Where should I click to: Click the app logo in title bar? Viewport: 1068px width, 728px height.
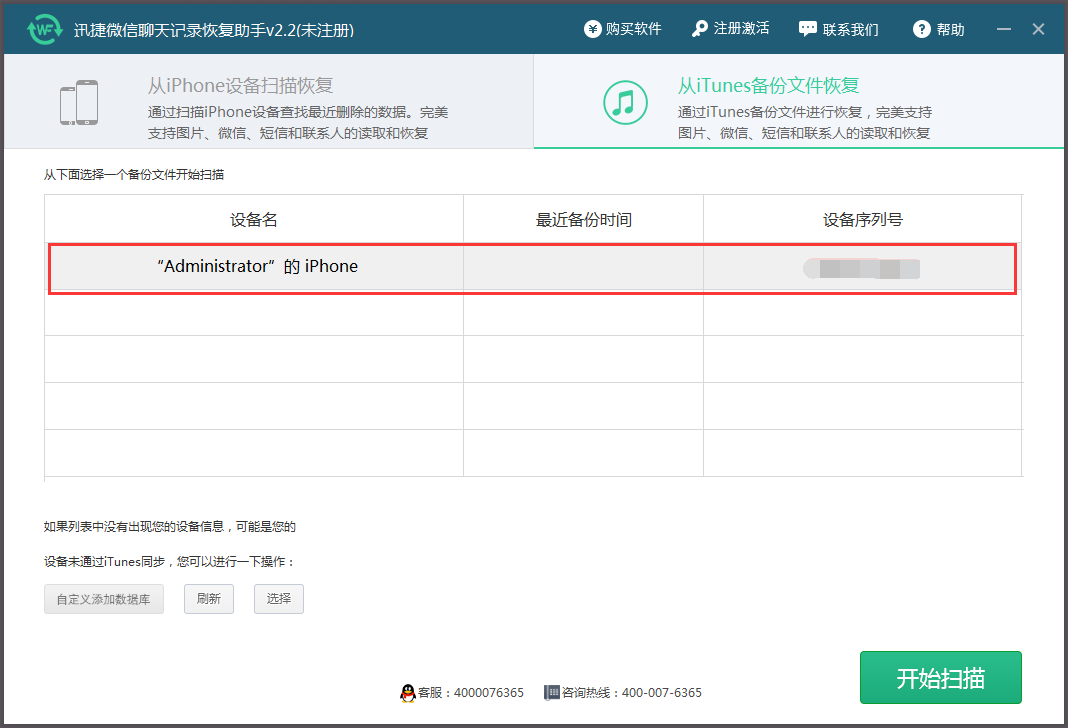pyautogui.click(x=44, y=27)
